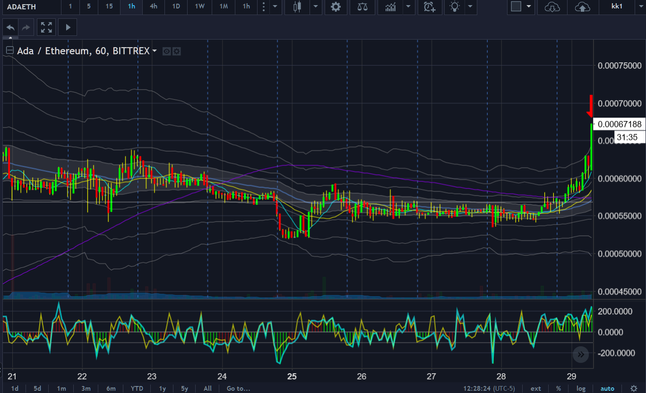Select 1D interval

coord(176,7)
